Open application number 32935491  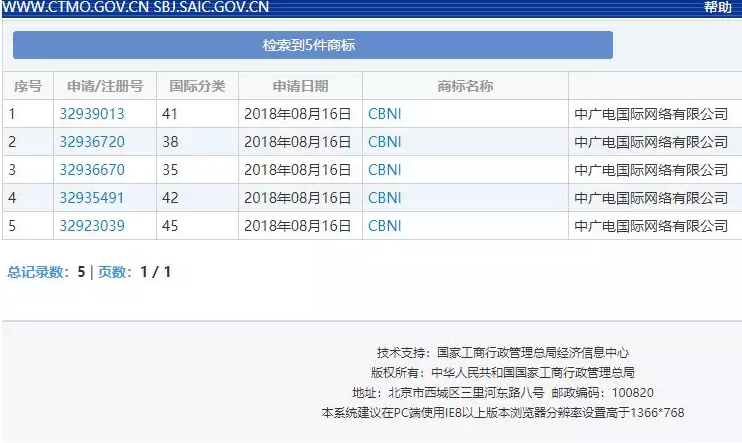point(92,198)
